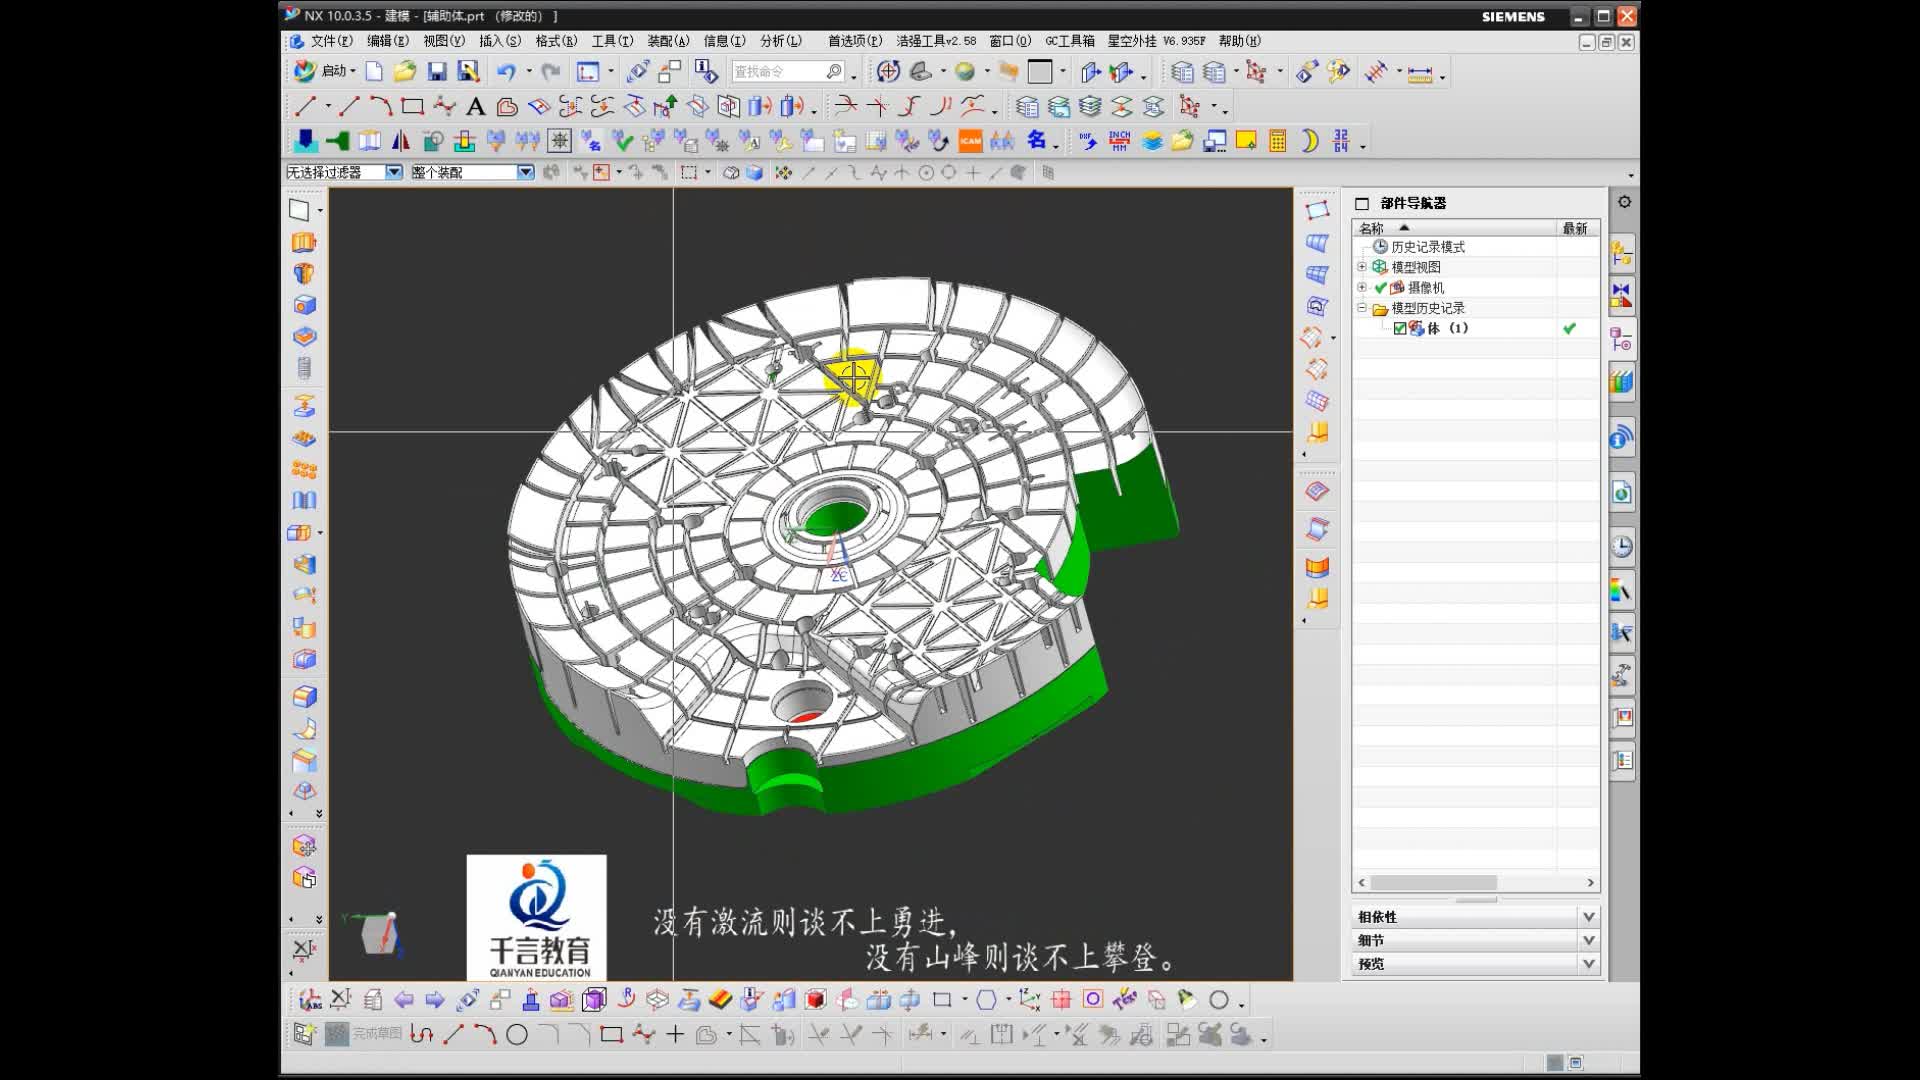Expand the 预览 panel section
Viewport: 1920px width, 1080px height.
[1589, 964]
